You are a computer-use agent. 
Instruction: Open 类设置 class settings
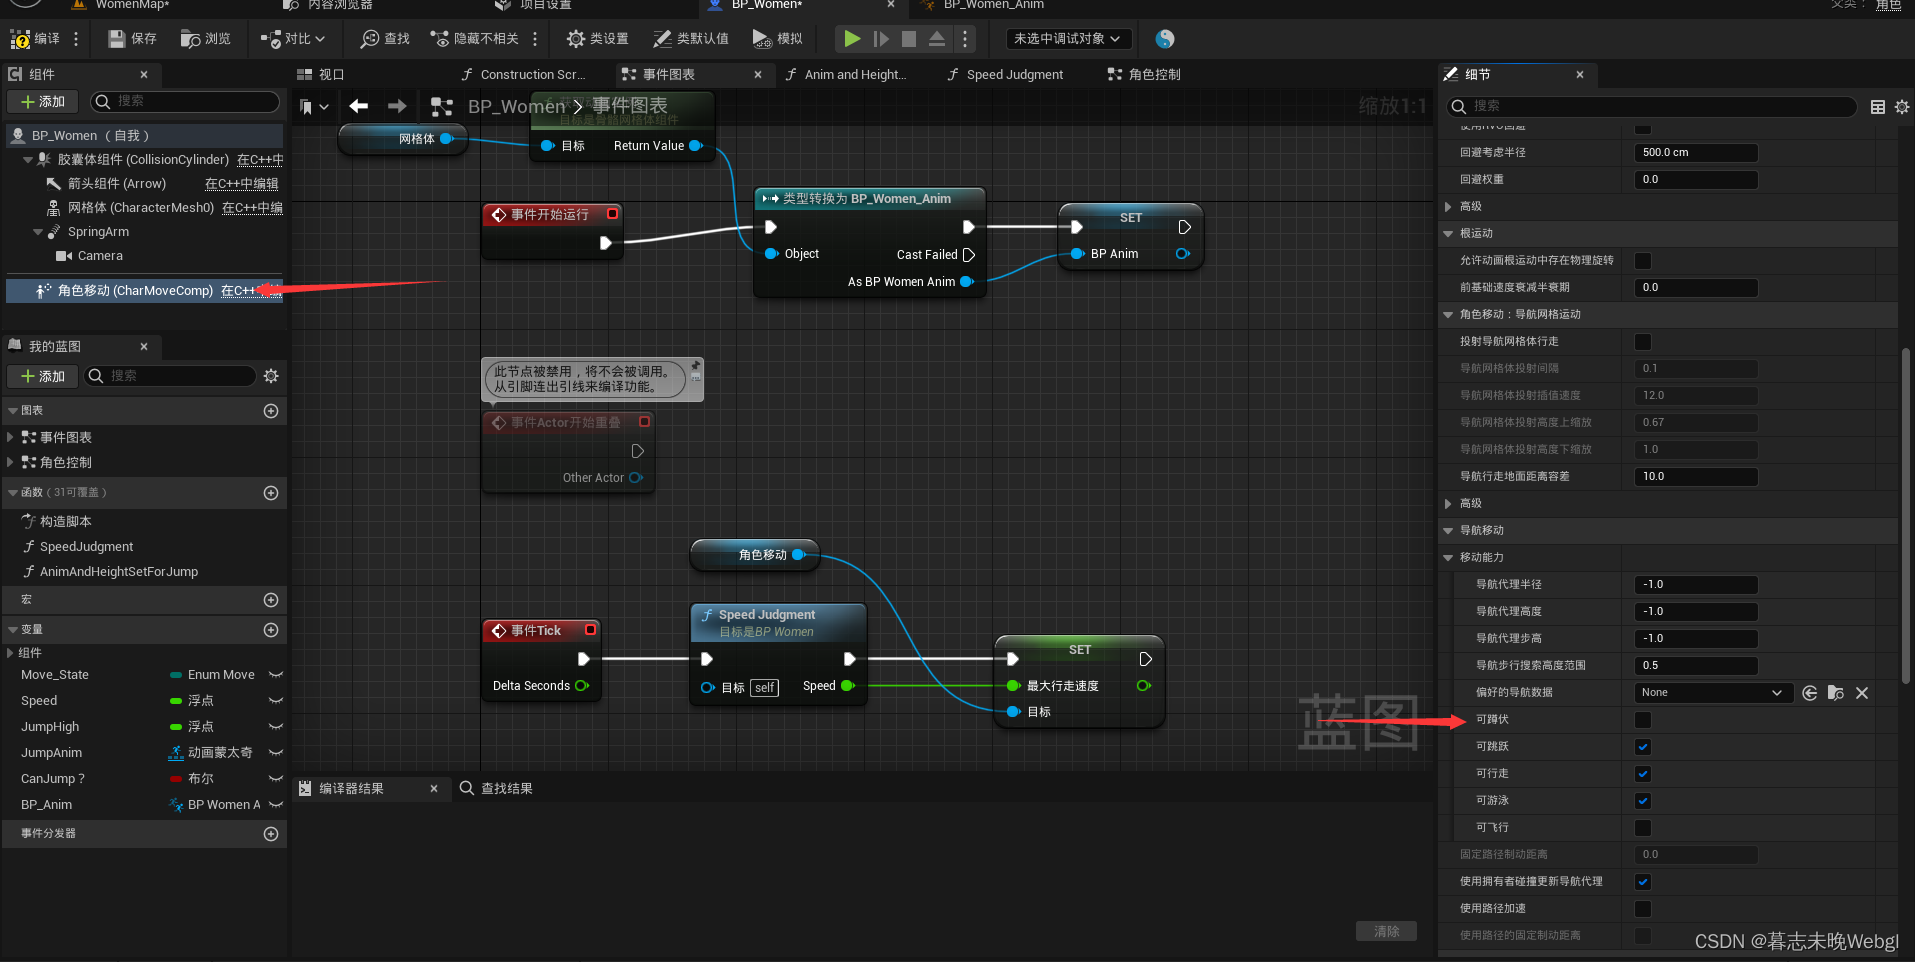(x=597, y=39)
